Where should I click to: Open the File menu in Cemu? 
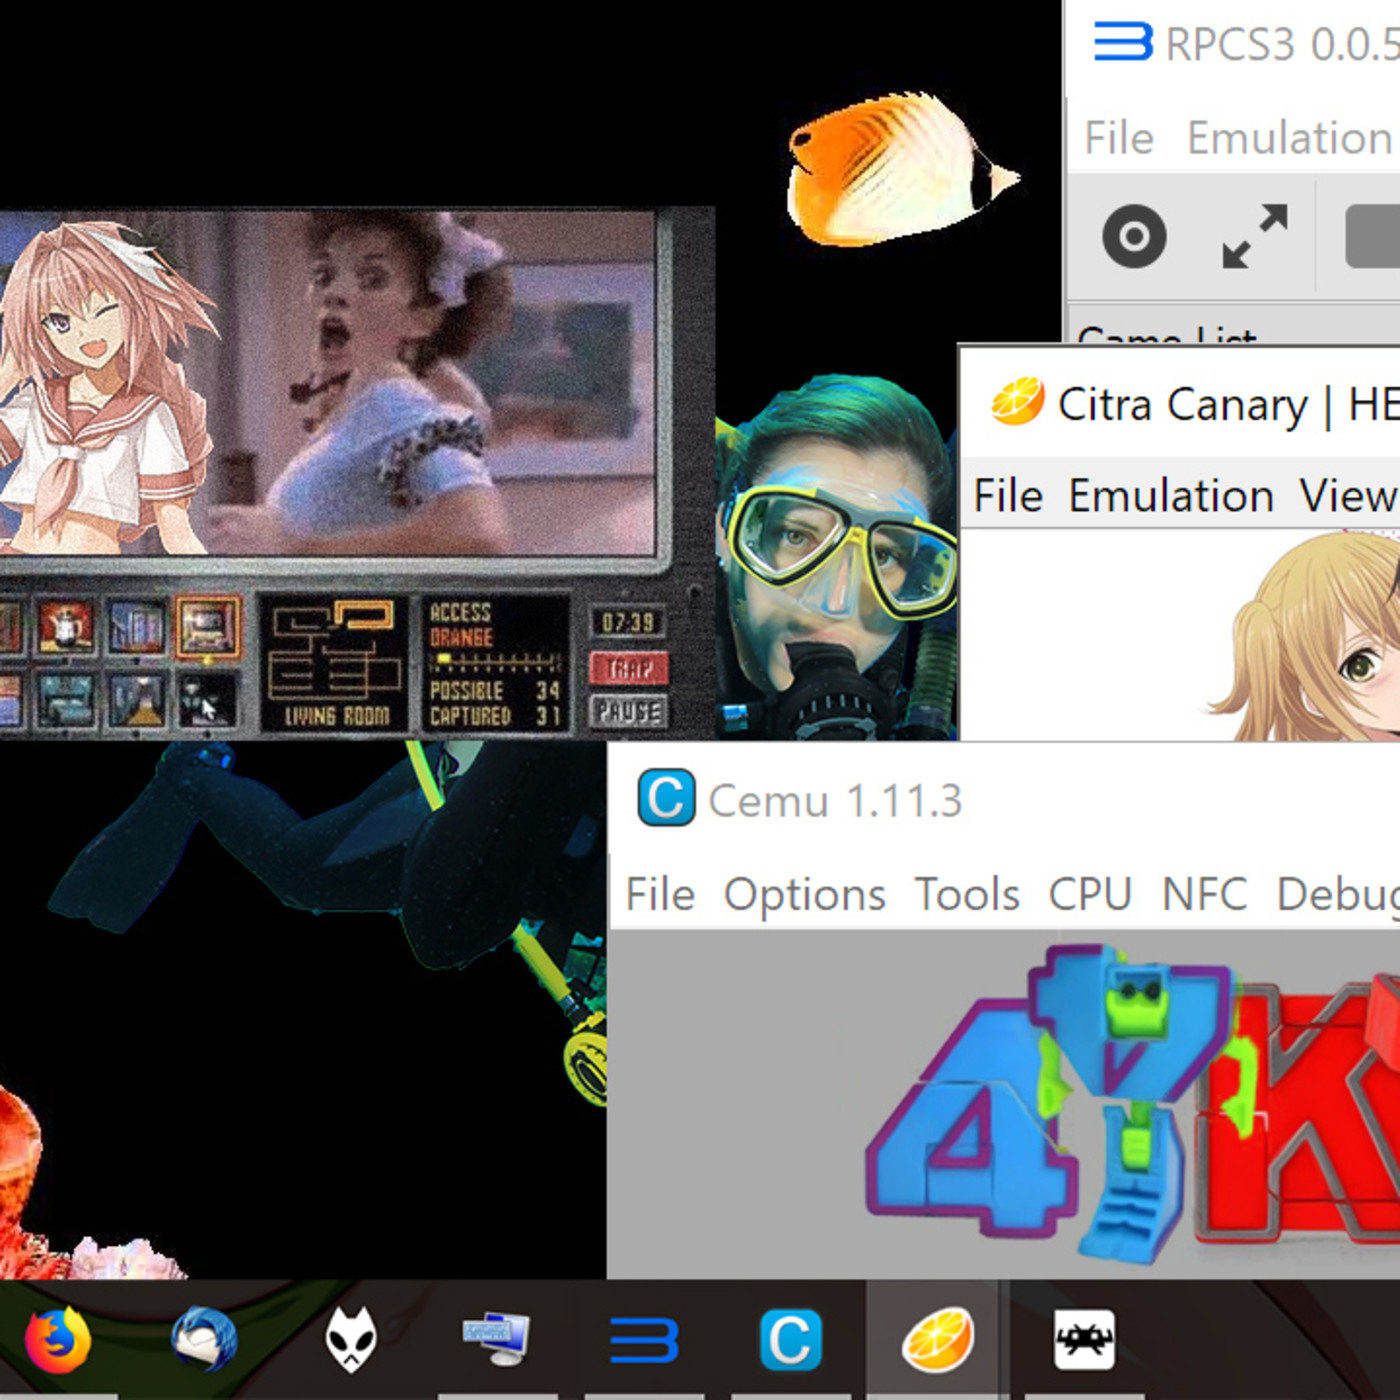[x=660, y=894]
